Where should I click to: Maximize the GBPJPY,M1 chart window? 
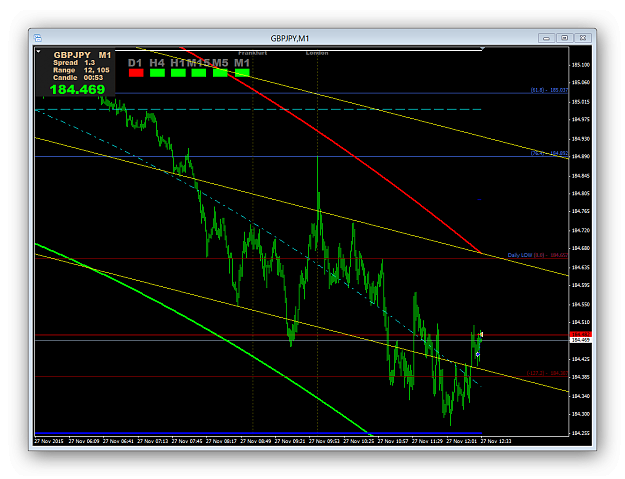tap(564, 38)
